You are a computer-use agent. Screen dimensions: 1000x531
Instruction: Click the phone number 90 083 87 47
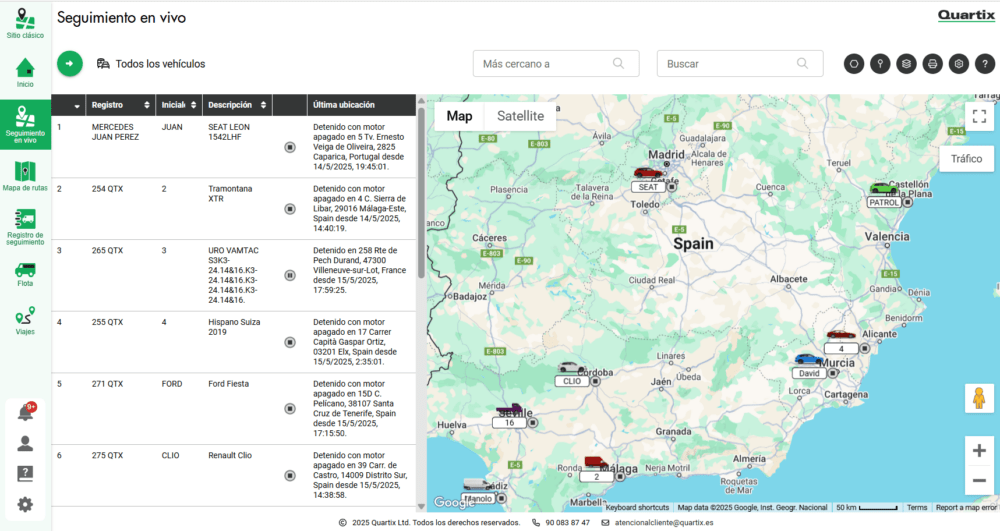click(568, 523)
